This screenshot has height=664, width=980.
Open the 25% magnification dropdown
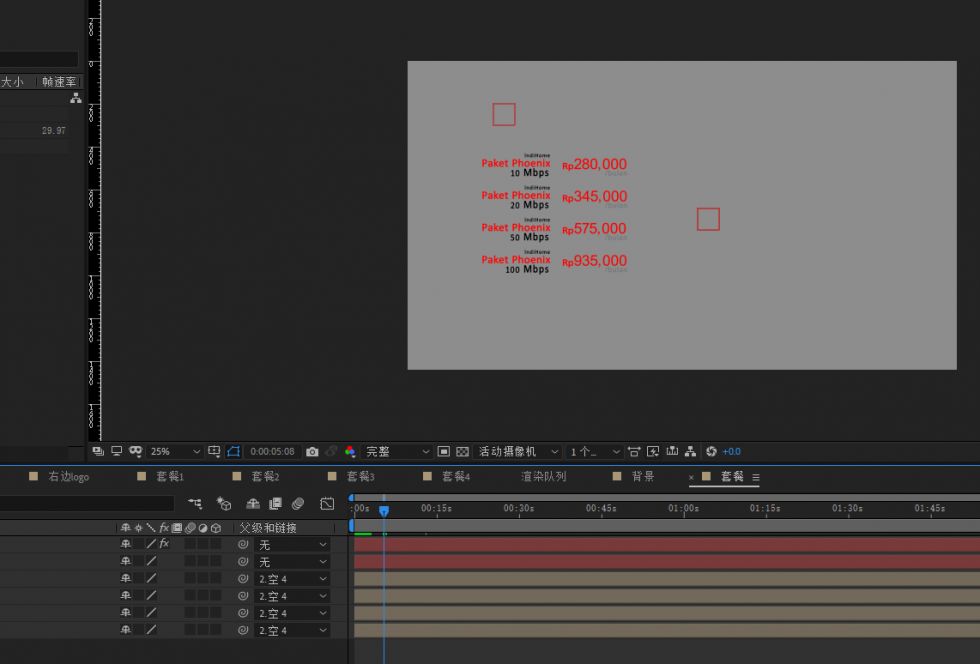click(x=175, y=452)
